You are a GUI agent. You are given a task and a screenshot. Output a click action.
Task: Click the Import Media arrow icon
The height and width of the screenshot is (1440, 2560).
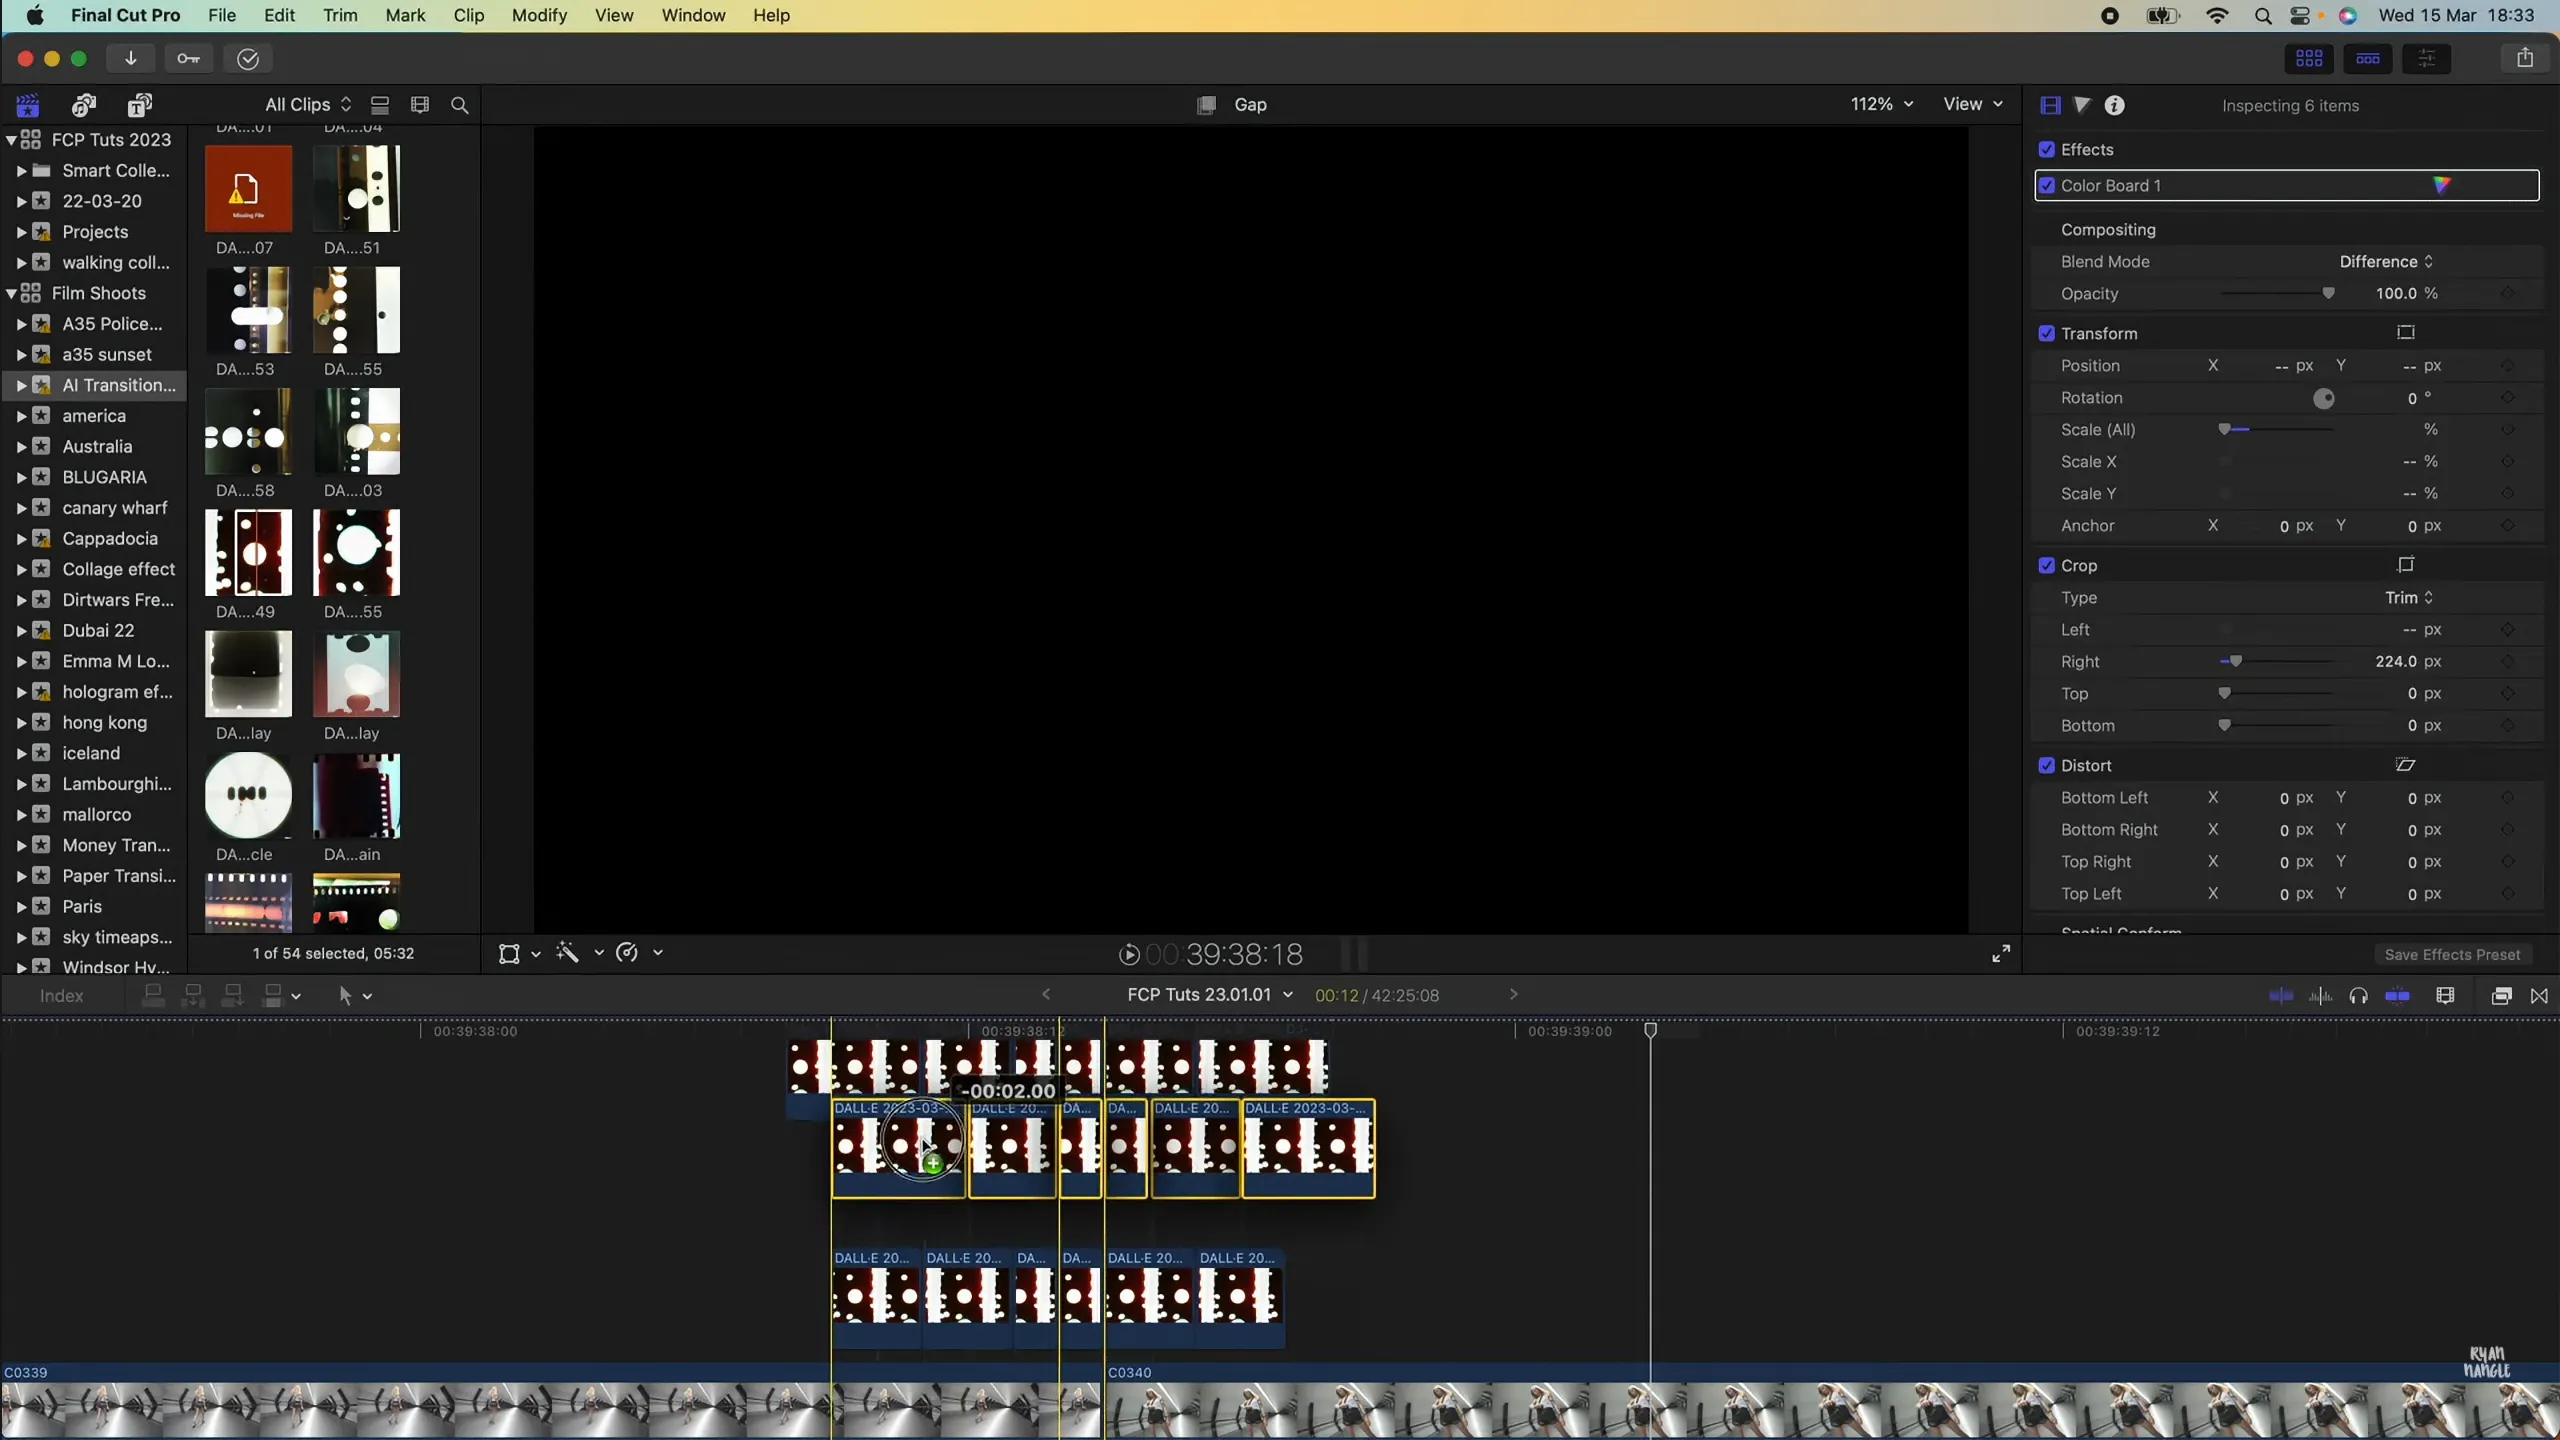pyautogui.click(x=131, y=59)
